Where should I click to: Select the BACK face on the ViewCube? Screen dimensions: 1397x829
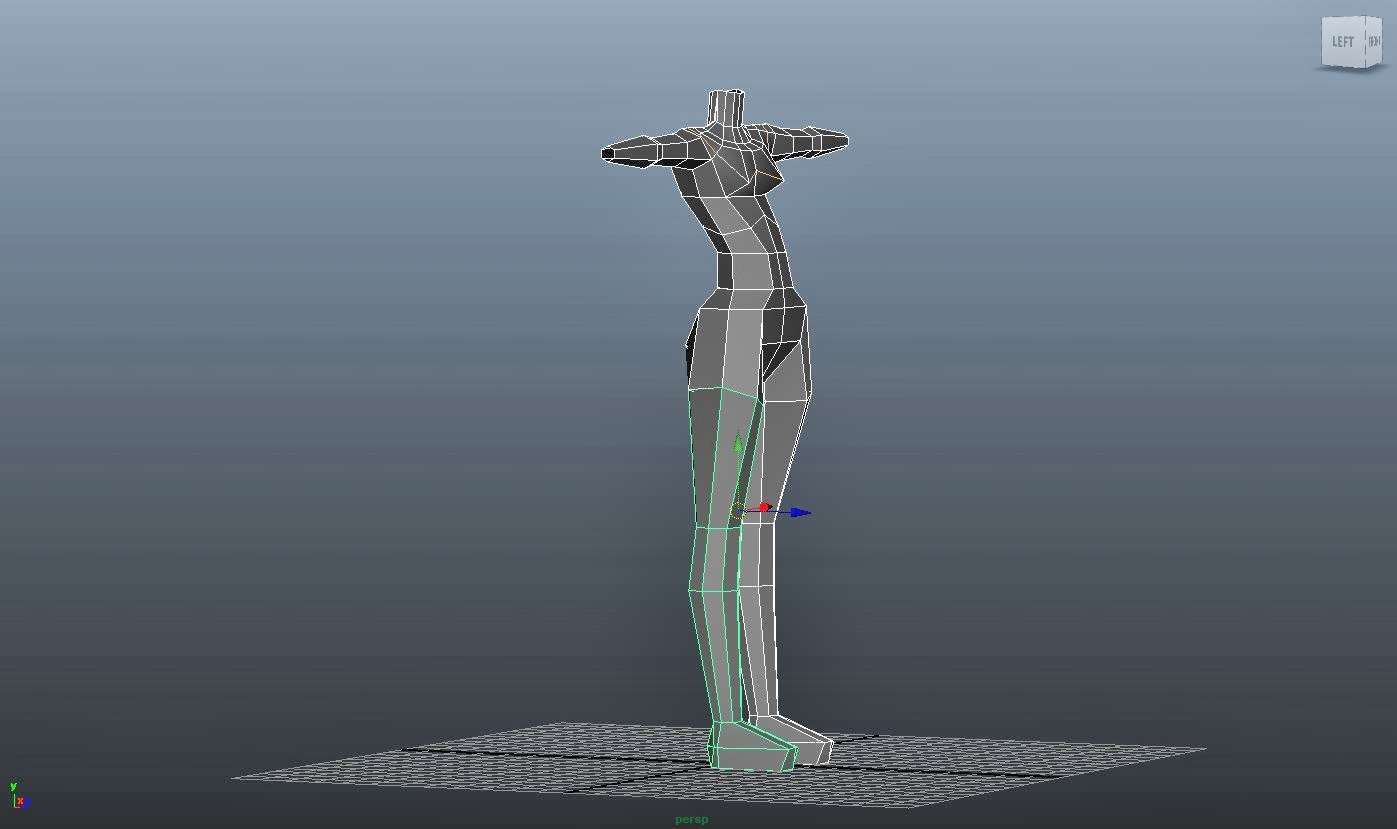[1372, 43]
